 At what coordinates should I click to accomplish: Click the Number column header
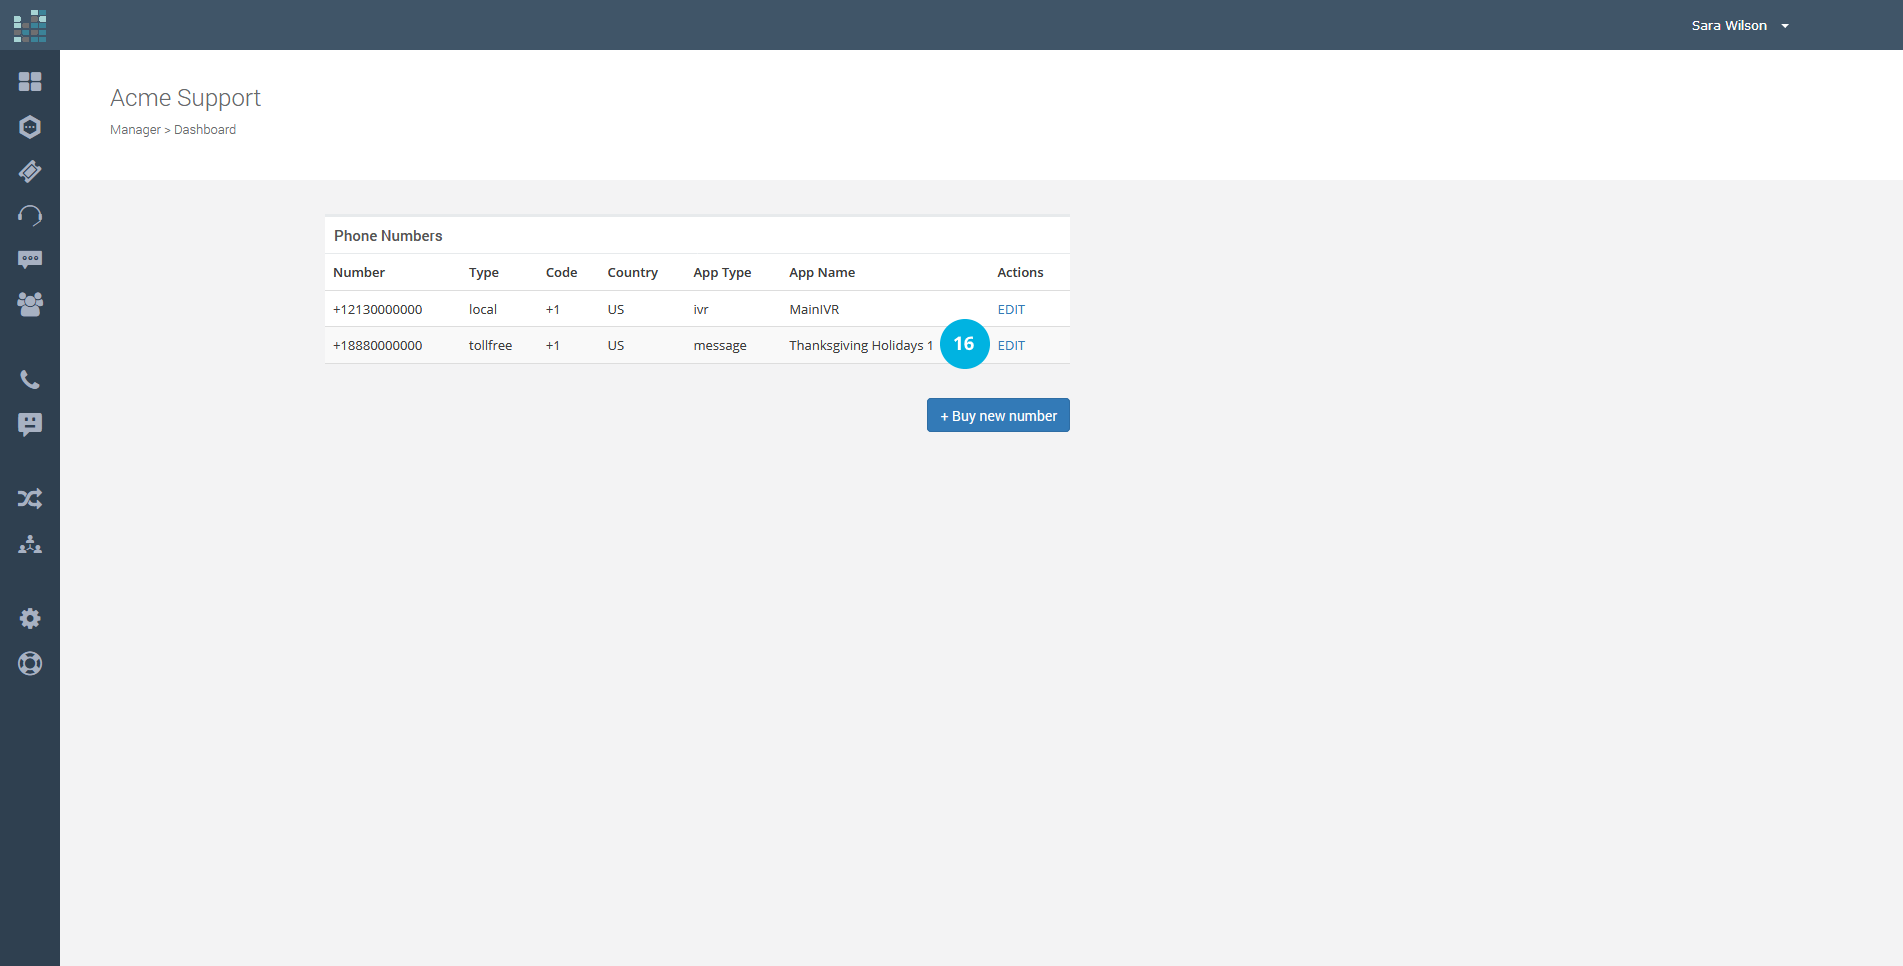359,272
